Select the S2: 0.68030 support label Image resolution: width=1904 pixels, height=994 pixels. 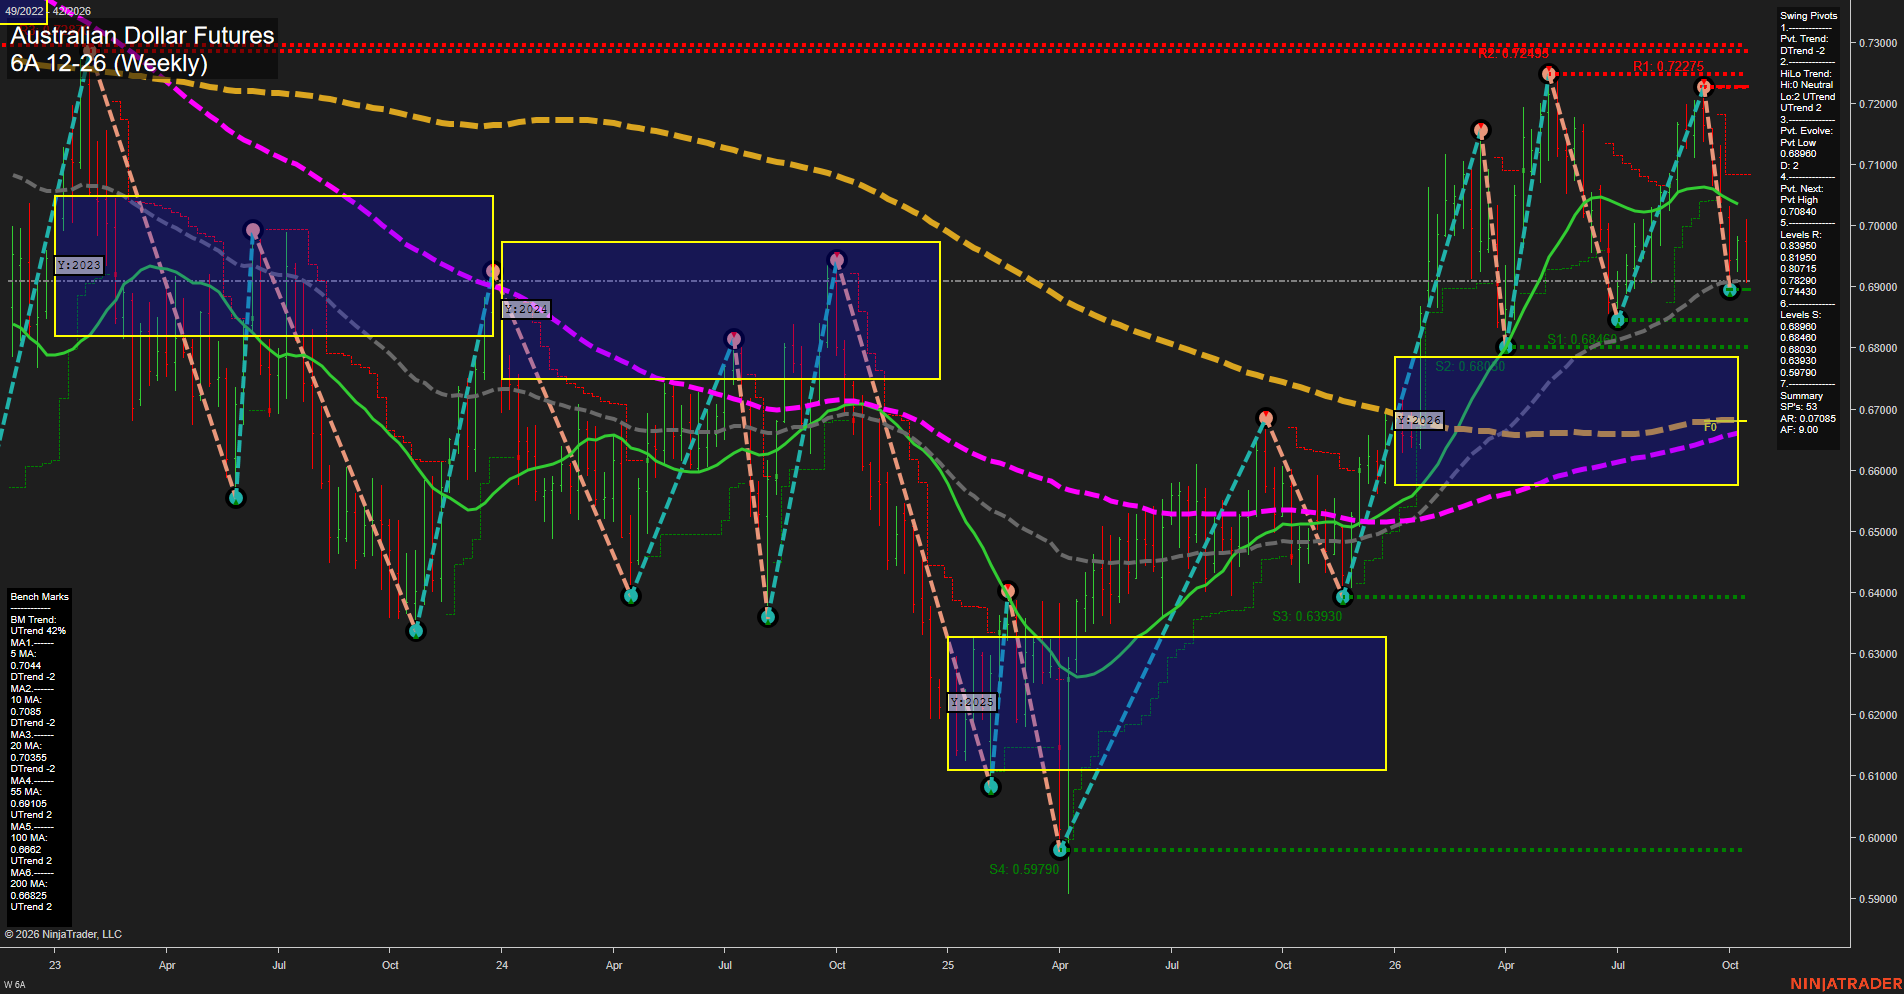(x=1470, y=366)
